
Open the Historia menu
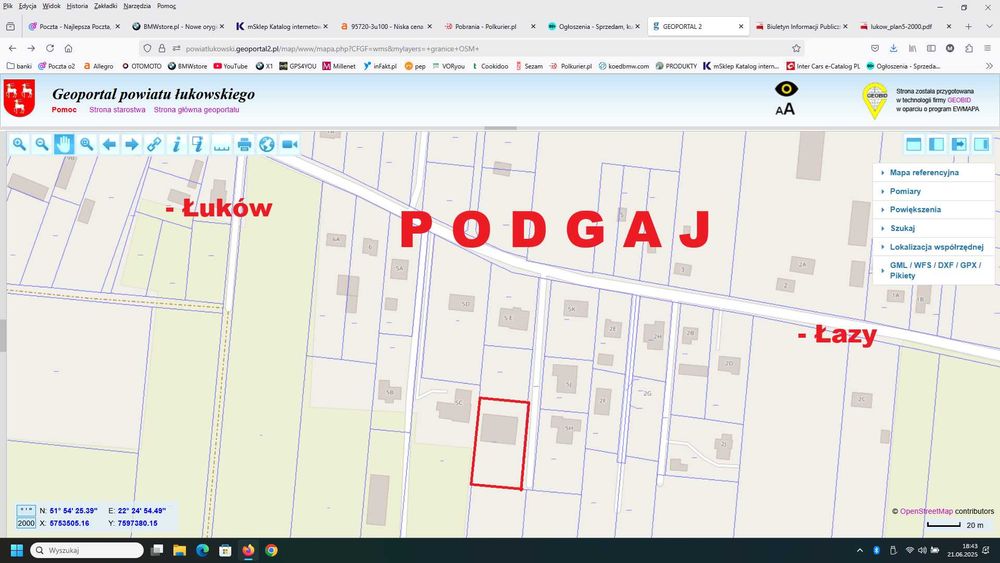(77, 6)
